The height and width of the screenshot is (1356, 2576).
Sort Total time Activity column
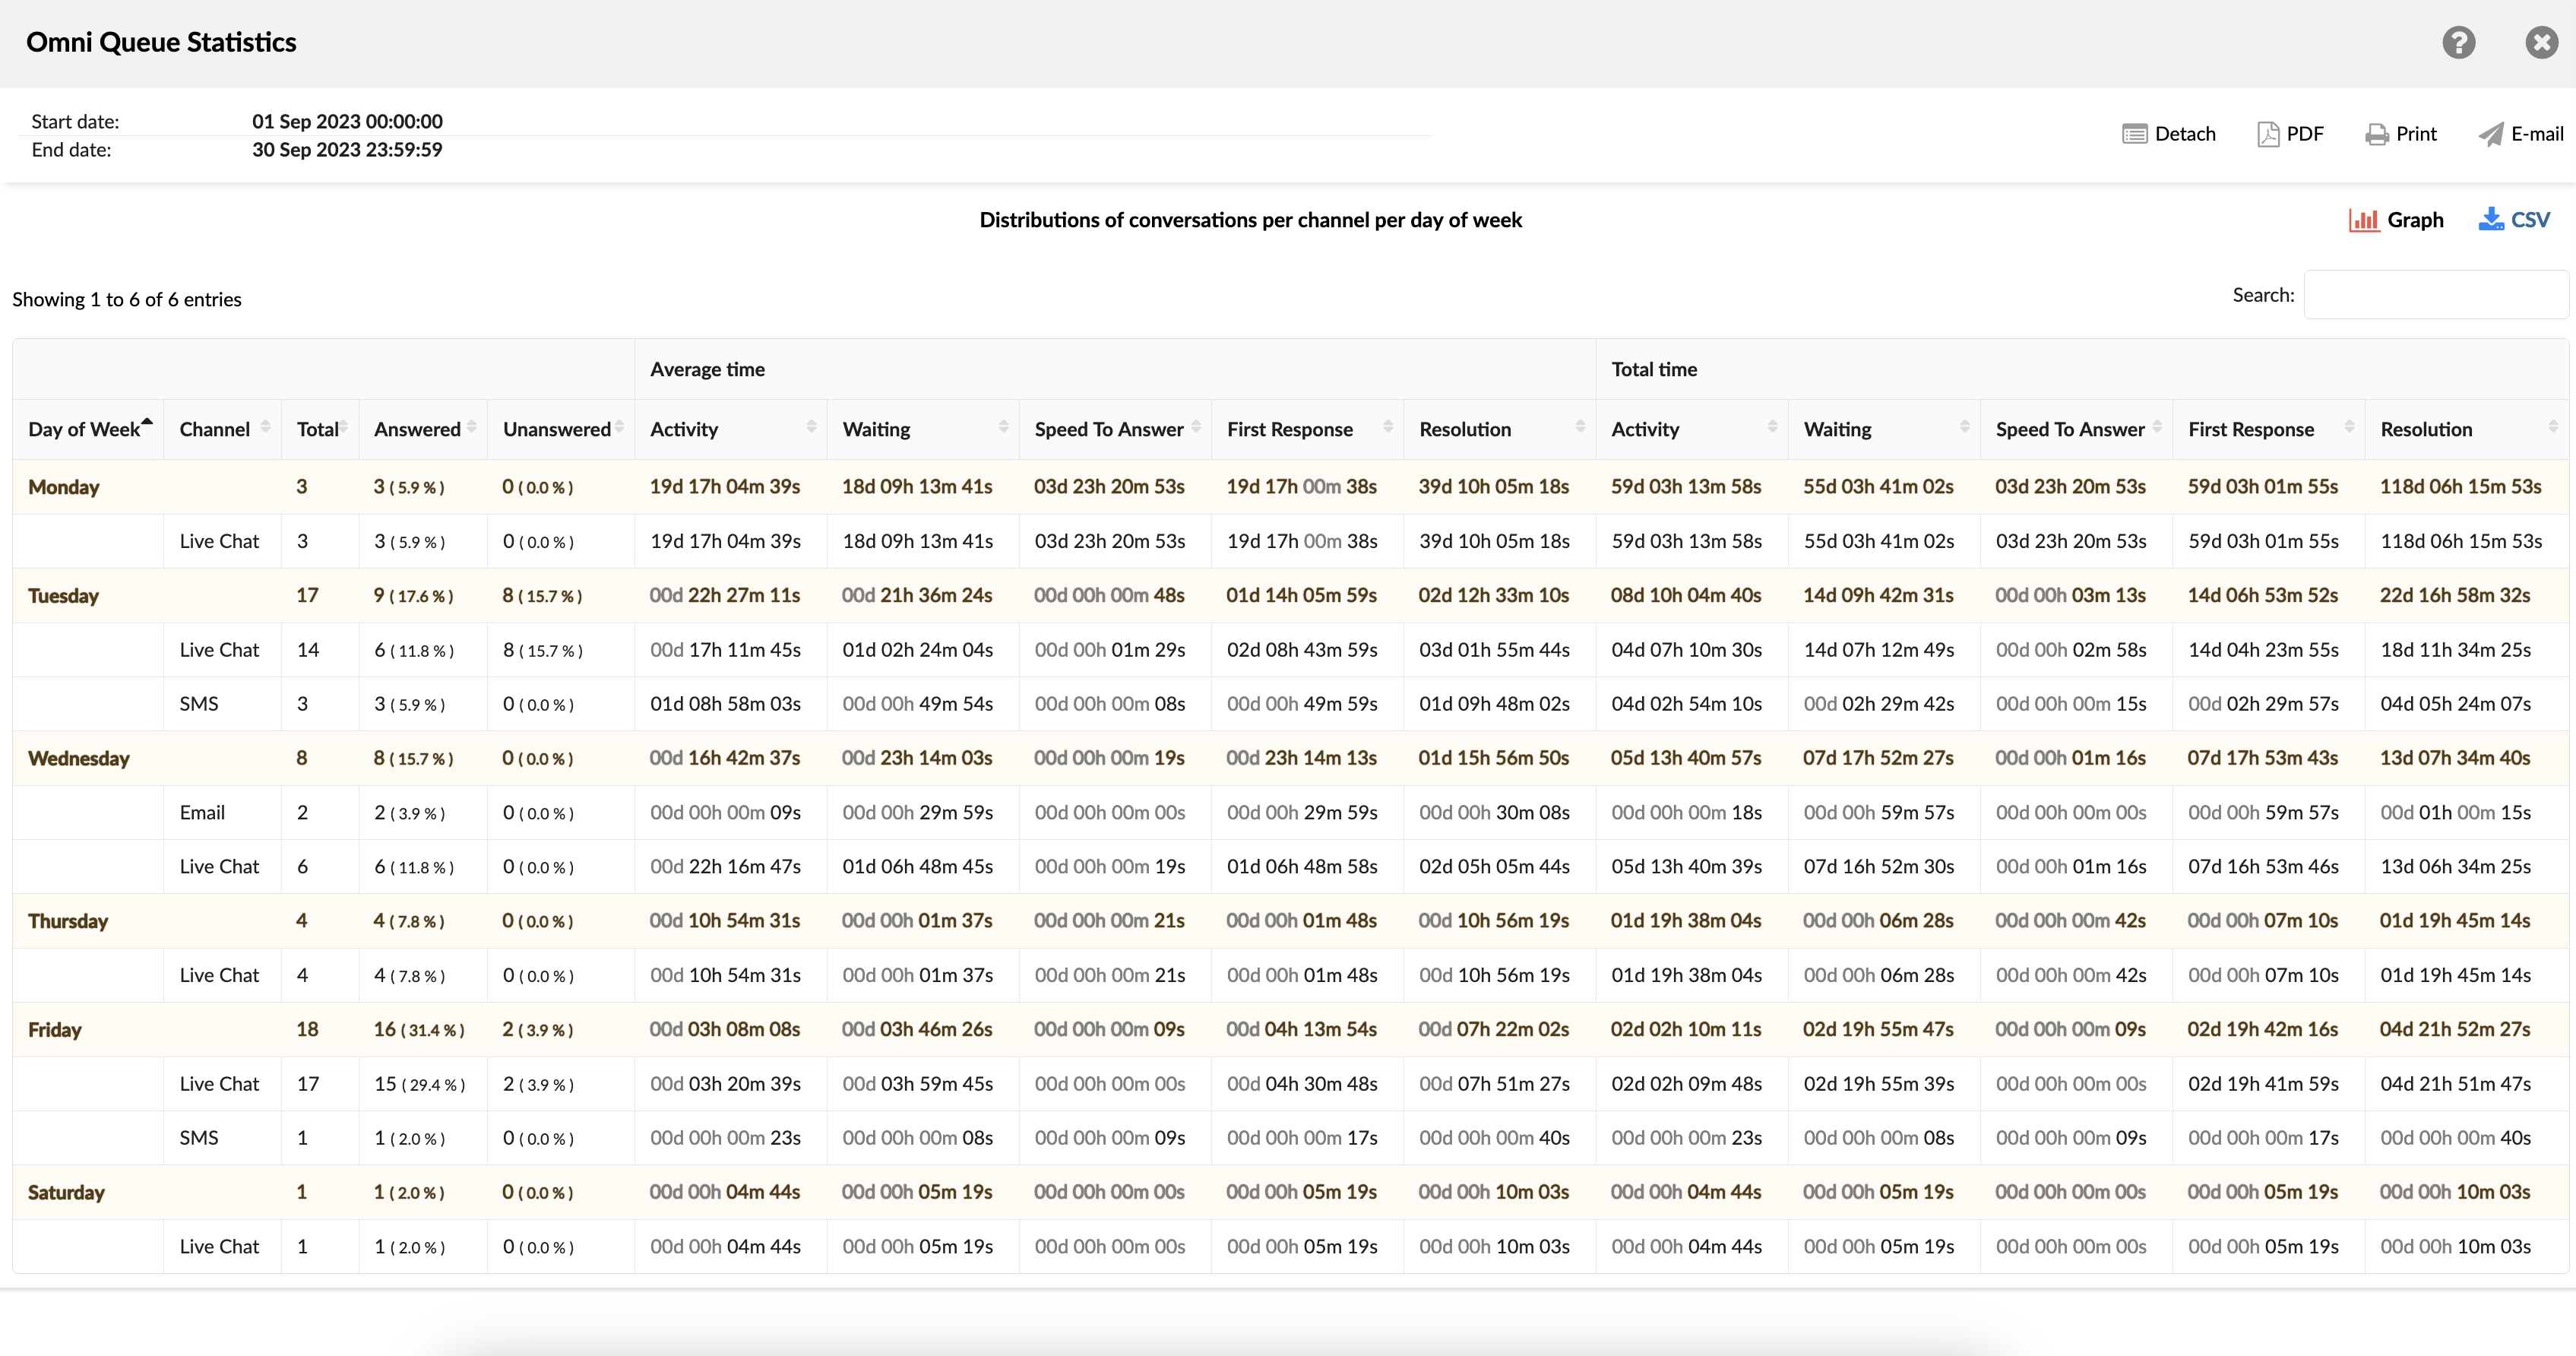tap(1692, 429)
